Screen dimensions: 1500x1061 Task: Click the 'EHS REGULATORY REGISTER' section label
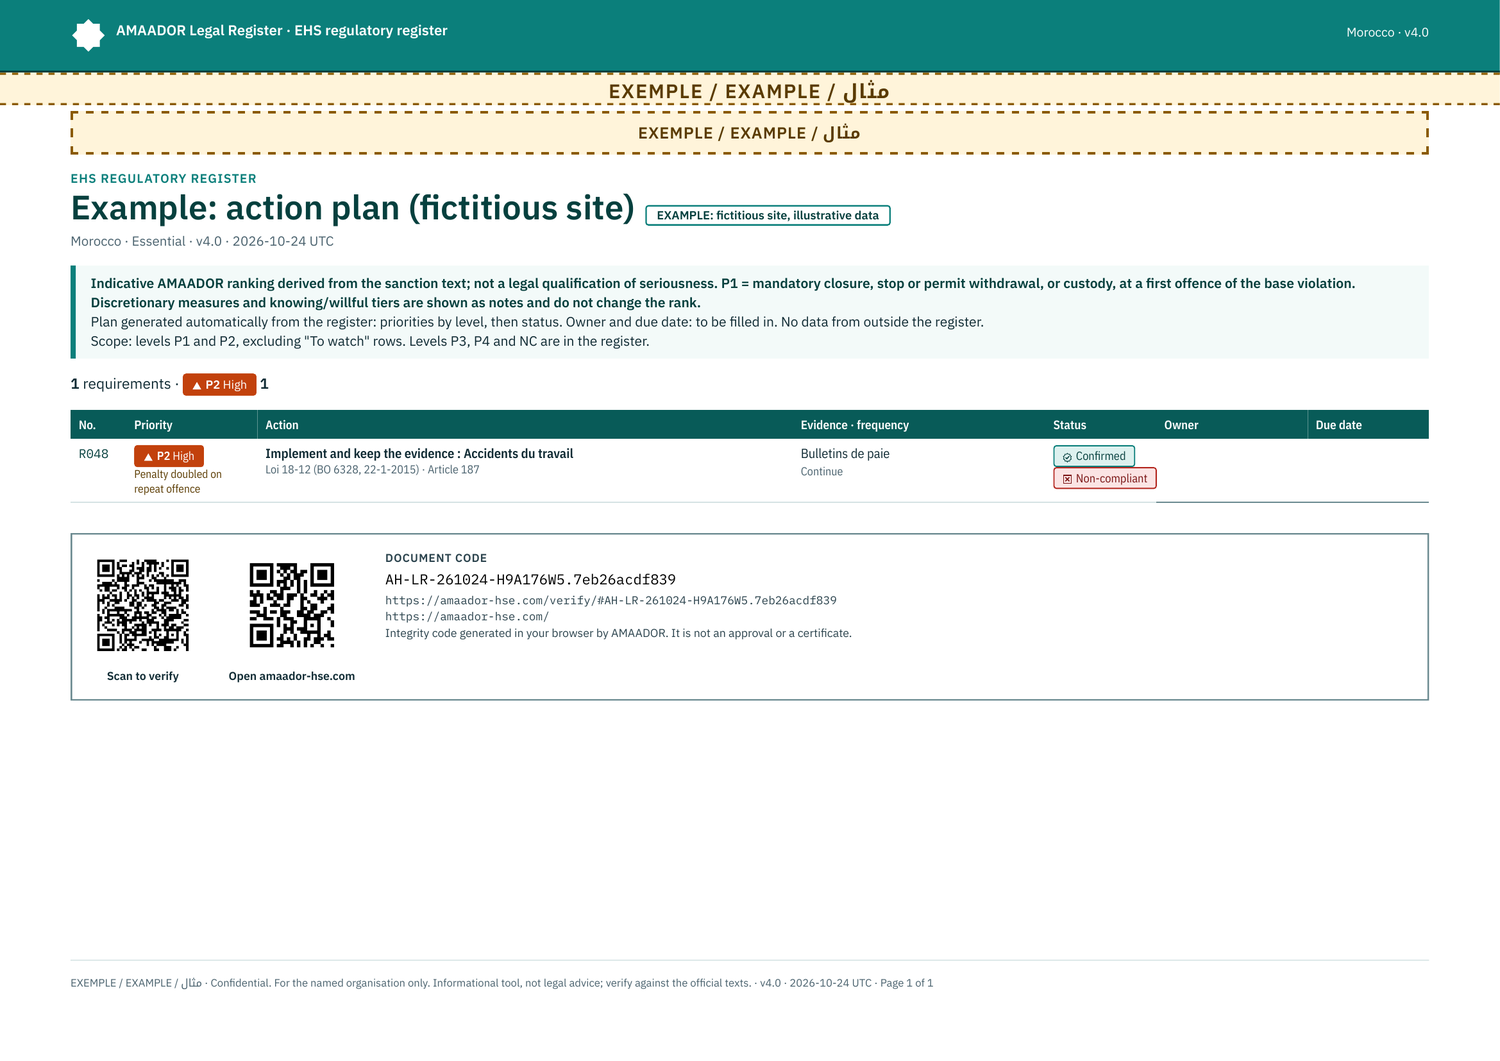coord(164,179)
